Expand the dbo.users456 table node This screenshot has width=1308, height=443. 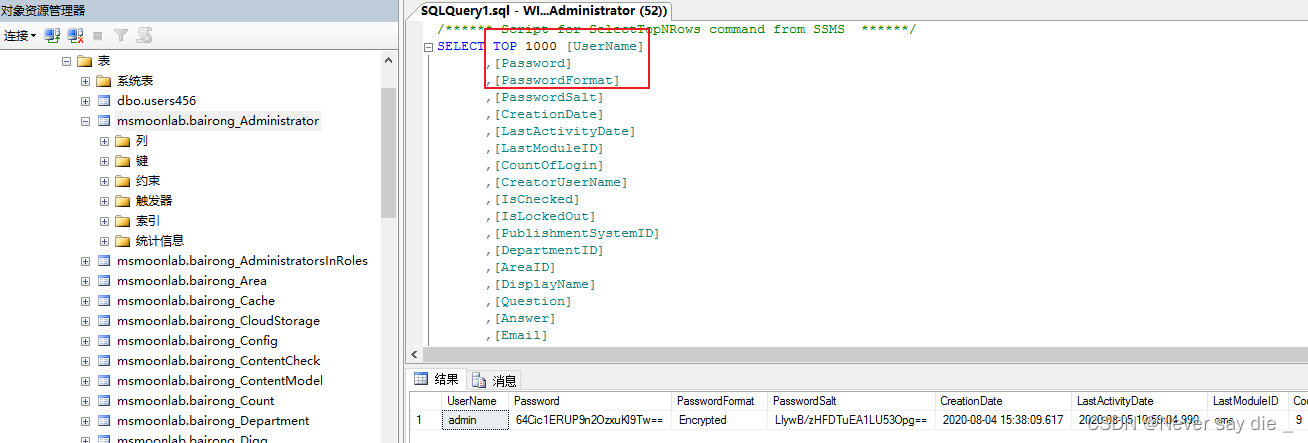point(86,101)
